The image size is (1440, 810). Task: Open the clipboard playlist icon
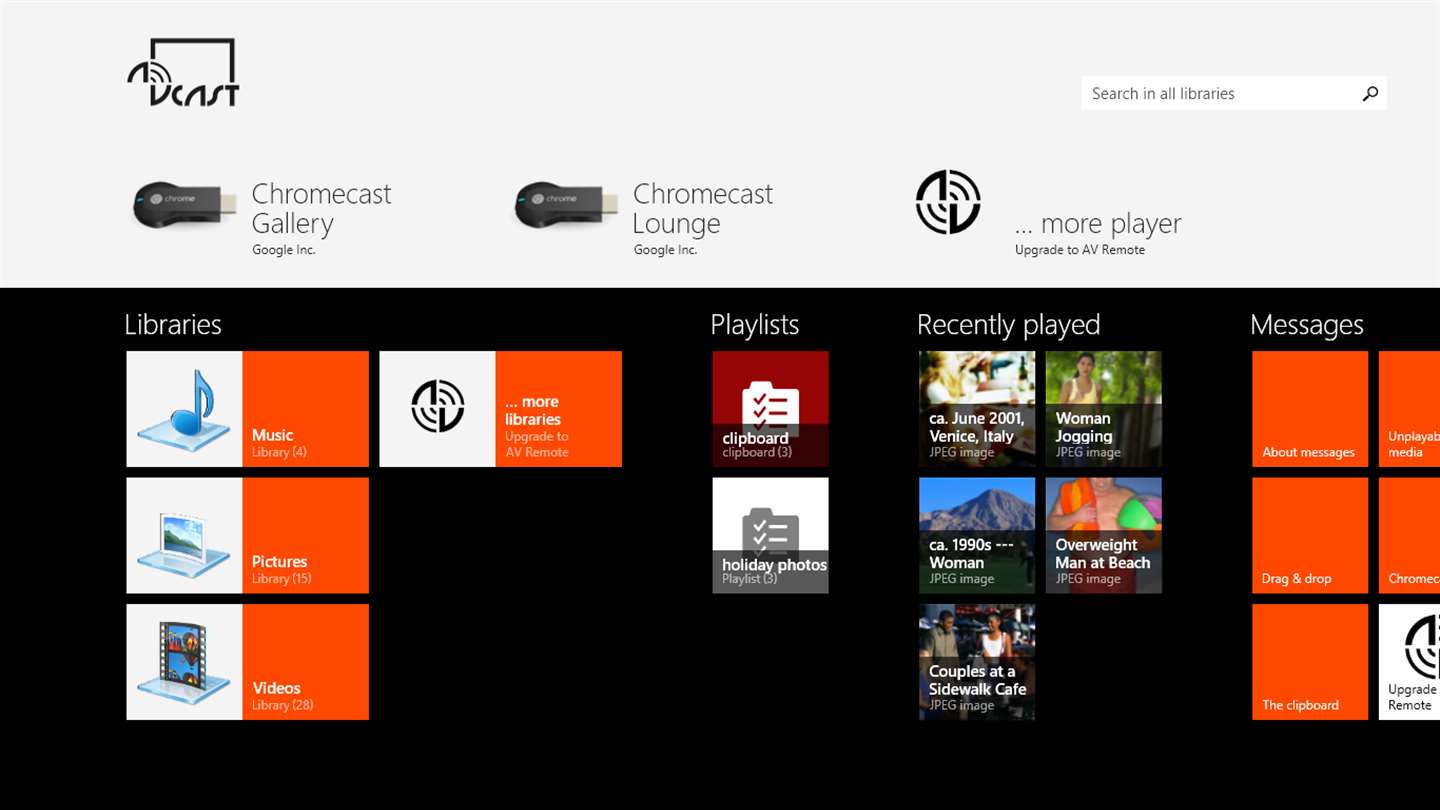click(x=770, y=408)
